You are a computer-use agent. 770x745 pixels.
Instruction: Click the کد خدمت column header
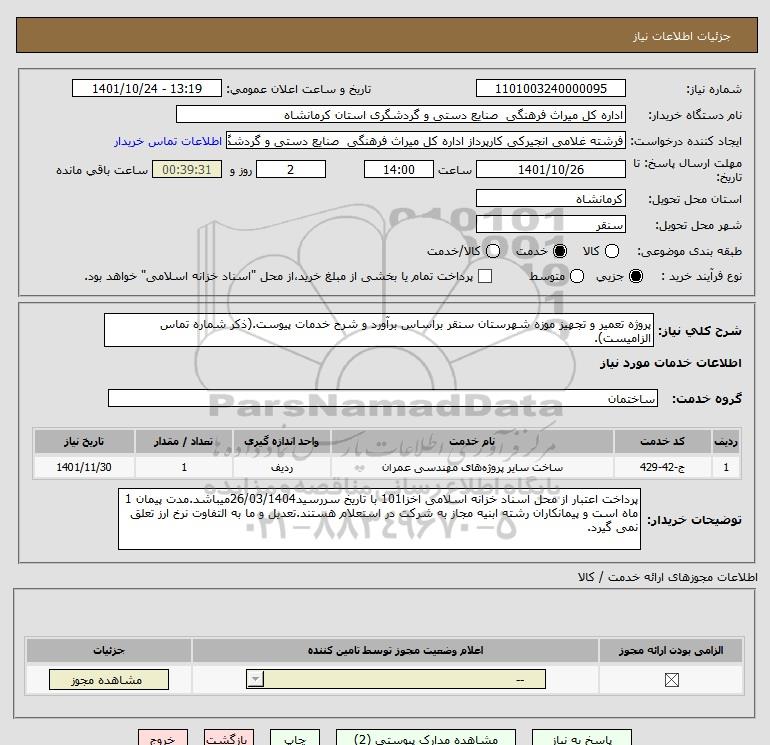pyautogui.click(x=662, y=441)
